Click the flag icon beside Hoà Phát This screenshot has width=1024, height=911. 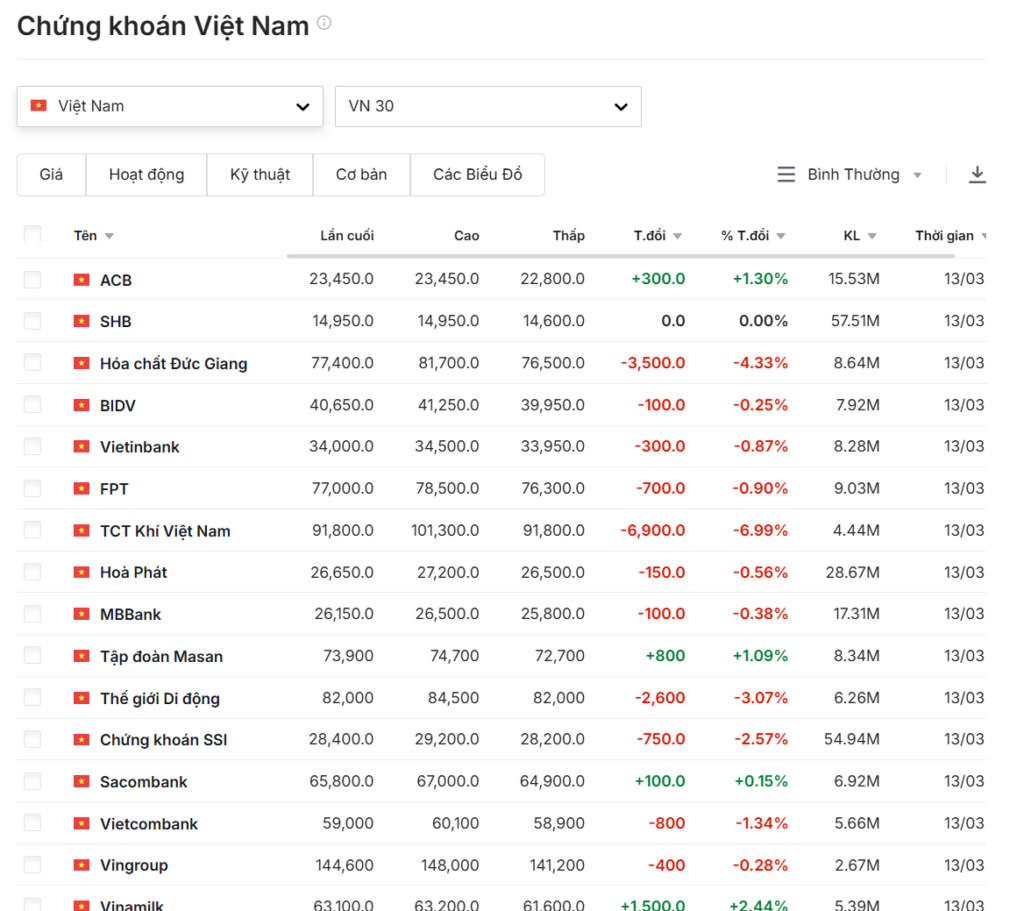pos(82,572)
